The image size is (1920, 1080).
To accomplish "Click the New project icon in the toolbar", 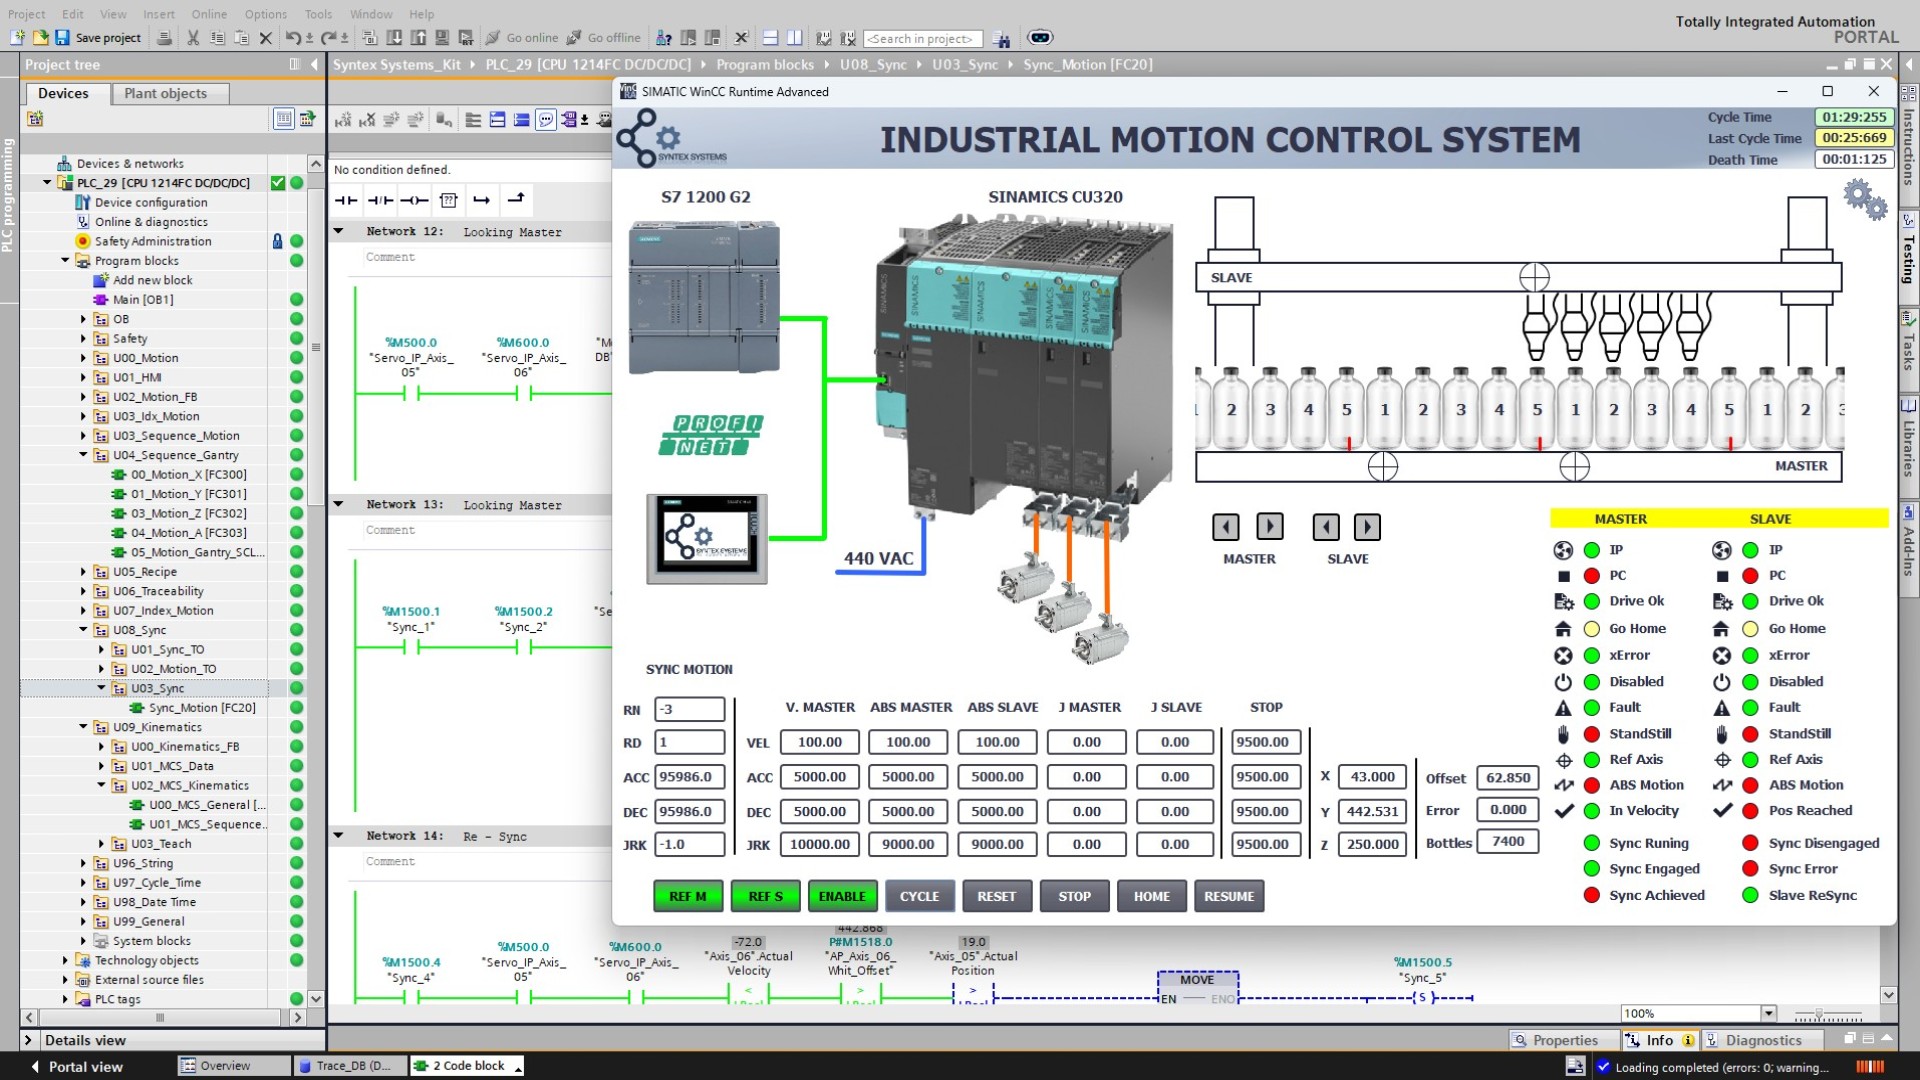I will tap(18, 38).
